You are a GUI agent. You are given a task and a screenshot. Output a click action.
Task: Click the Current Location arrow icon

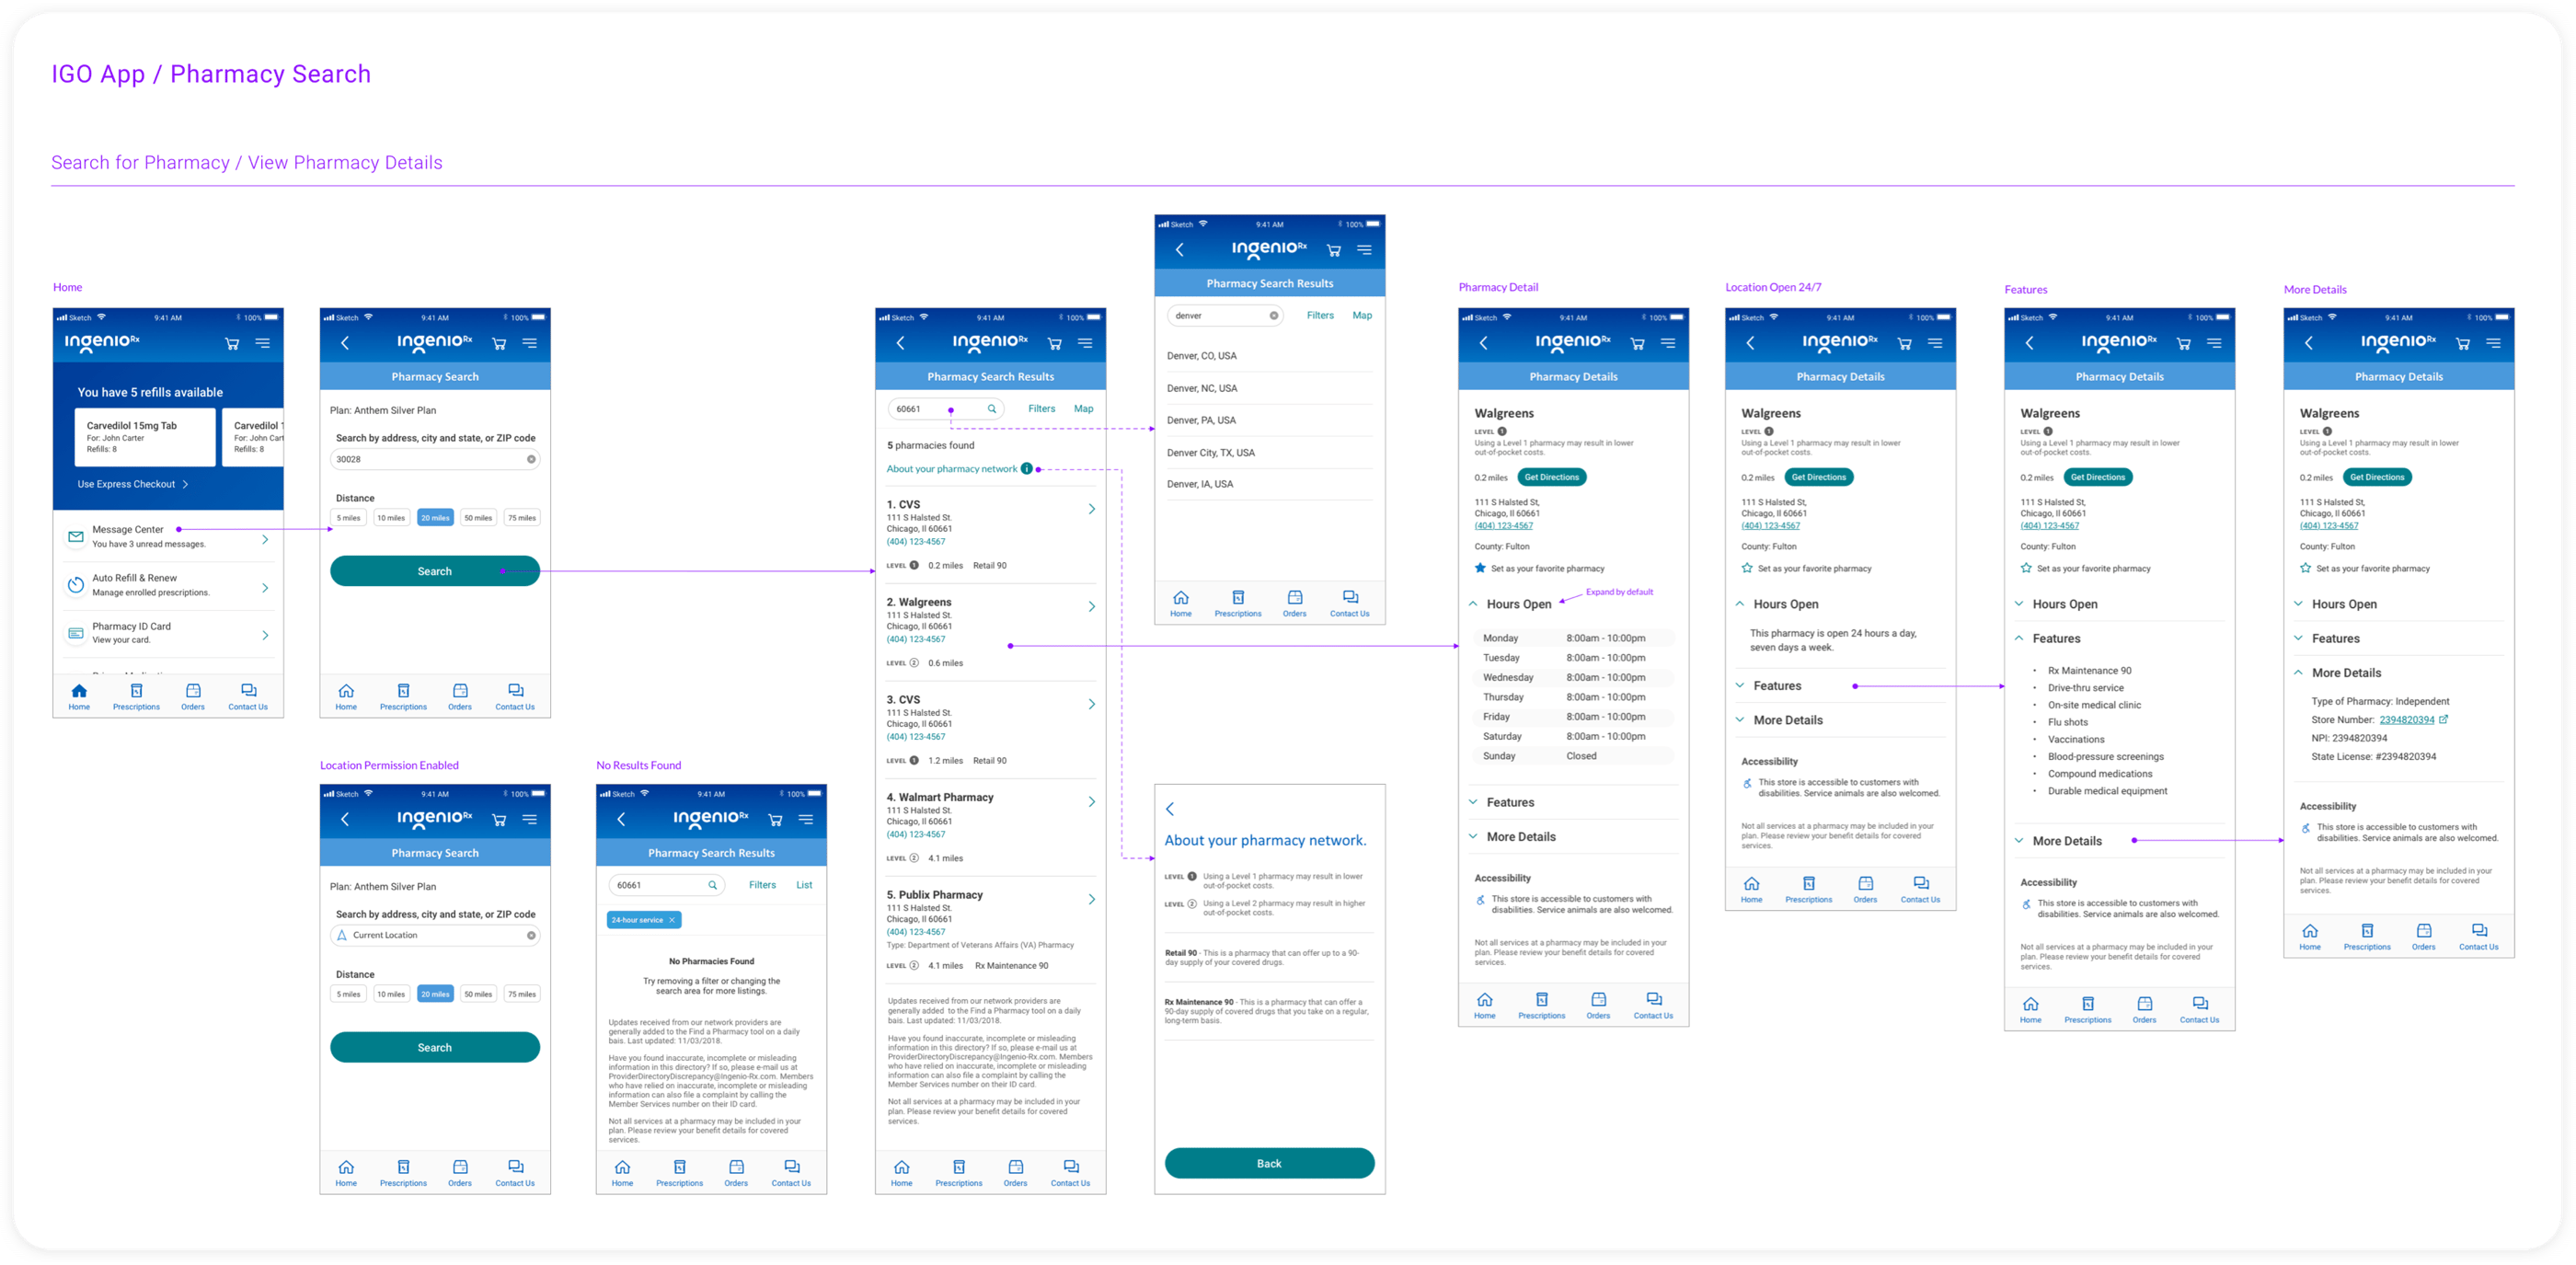click(342, 935)
